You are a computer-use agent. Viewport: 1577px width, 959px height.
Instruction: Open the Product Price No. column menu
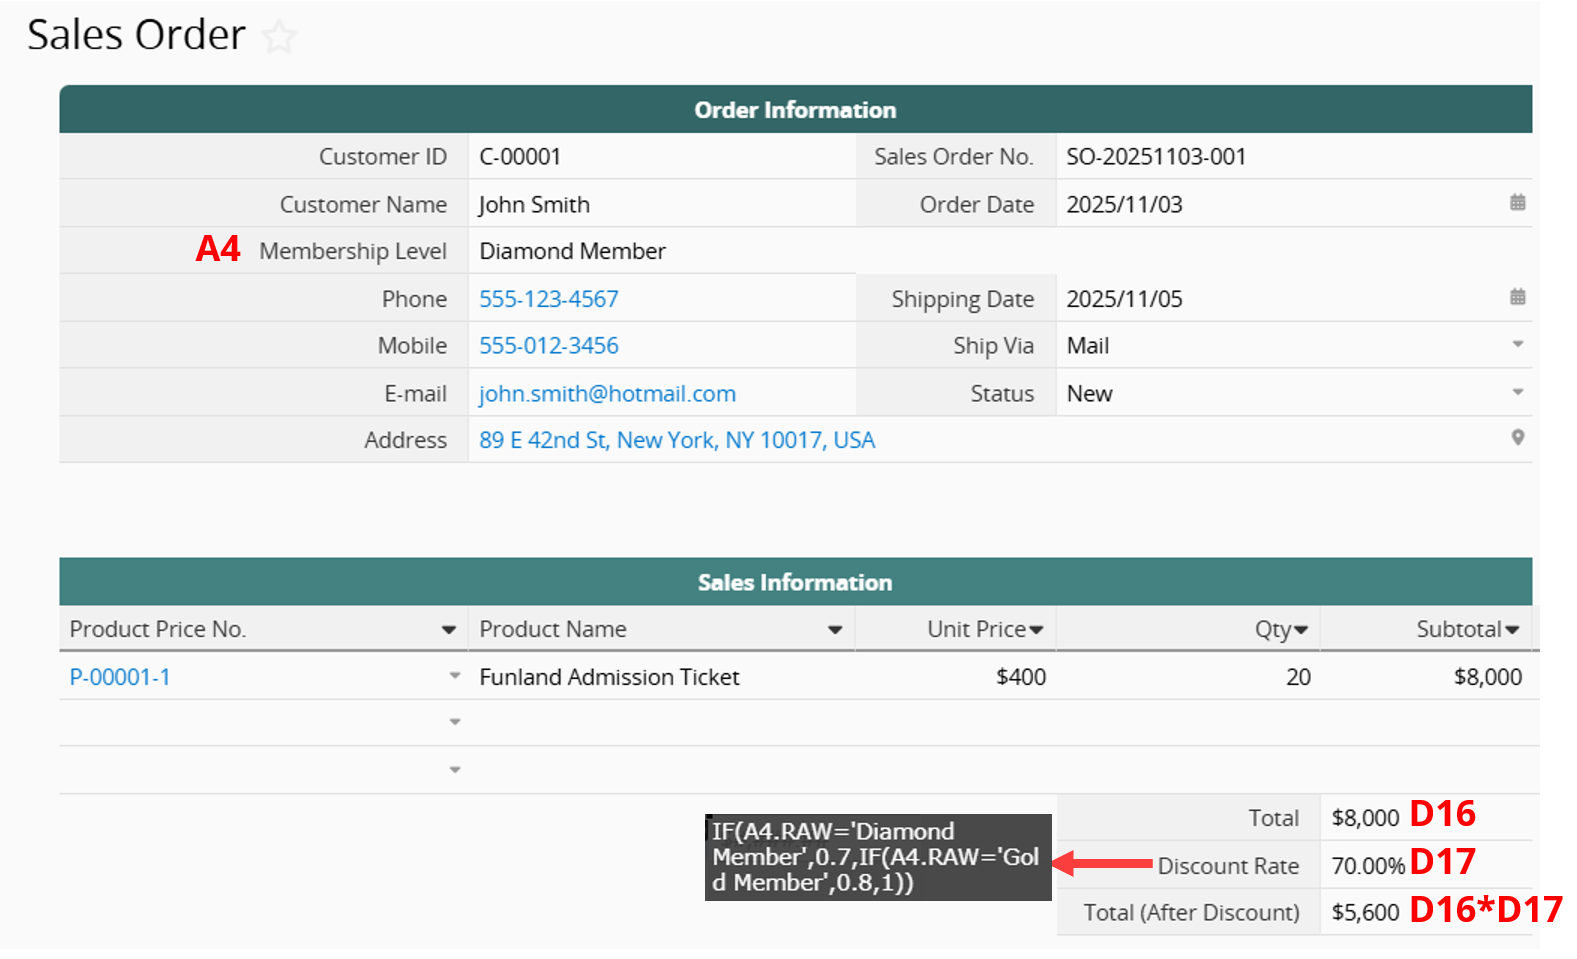tap(448, 630)
